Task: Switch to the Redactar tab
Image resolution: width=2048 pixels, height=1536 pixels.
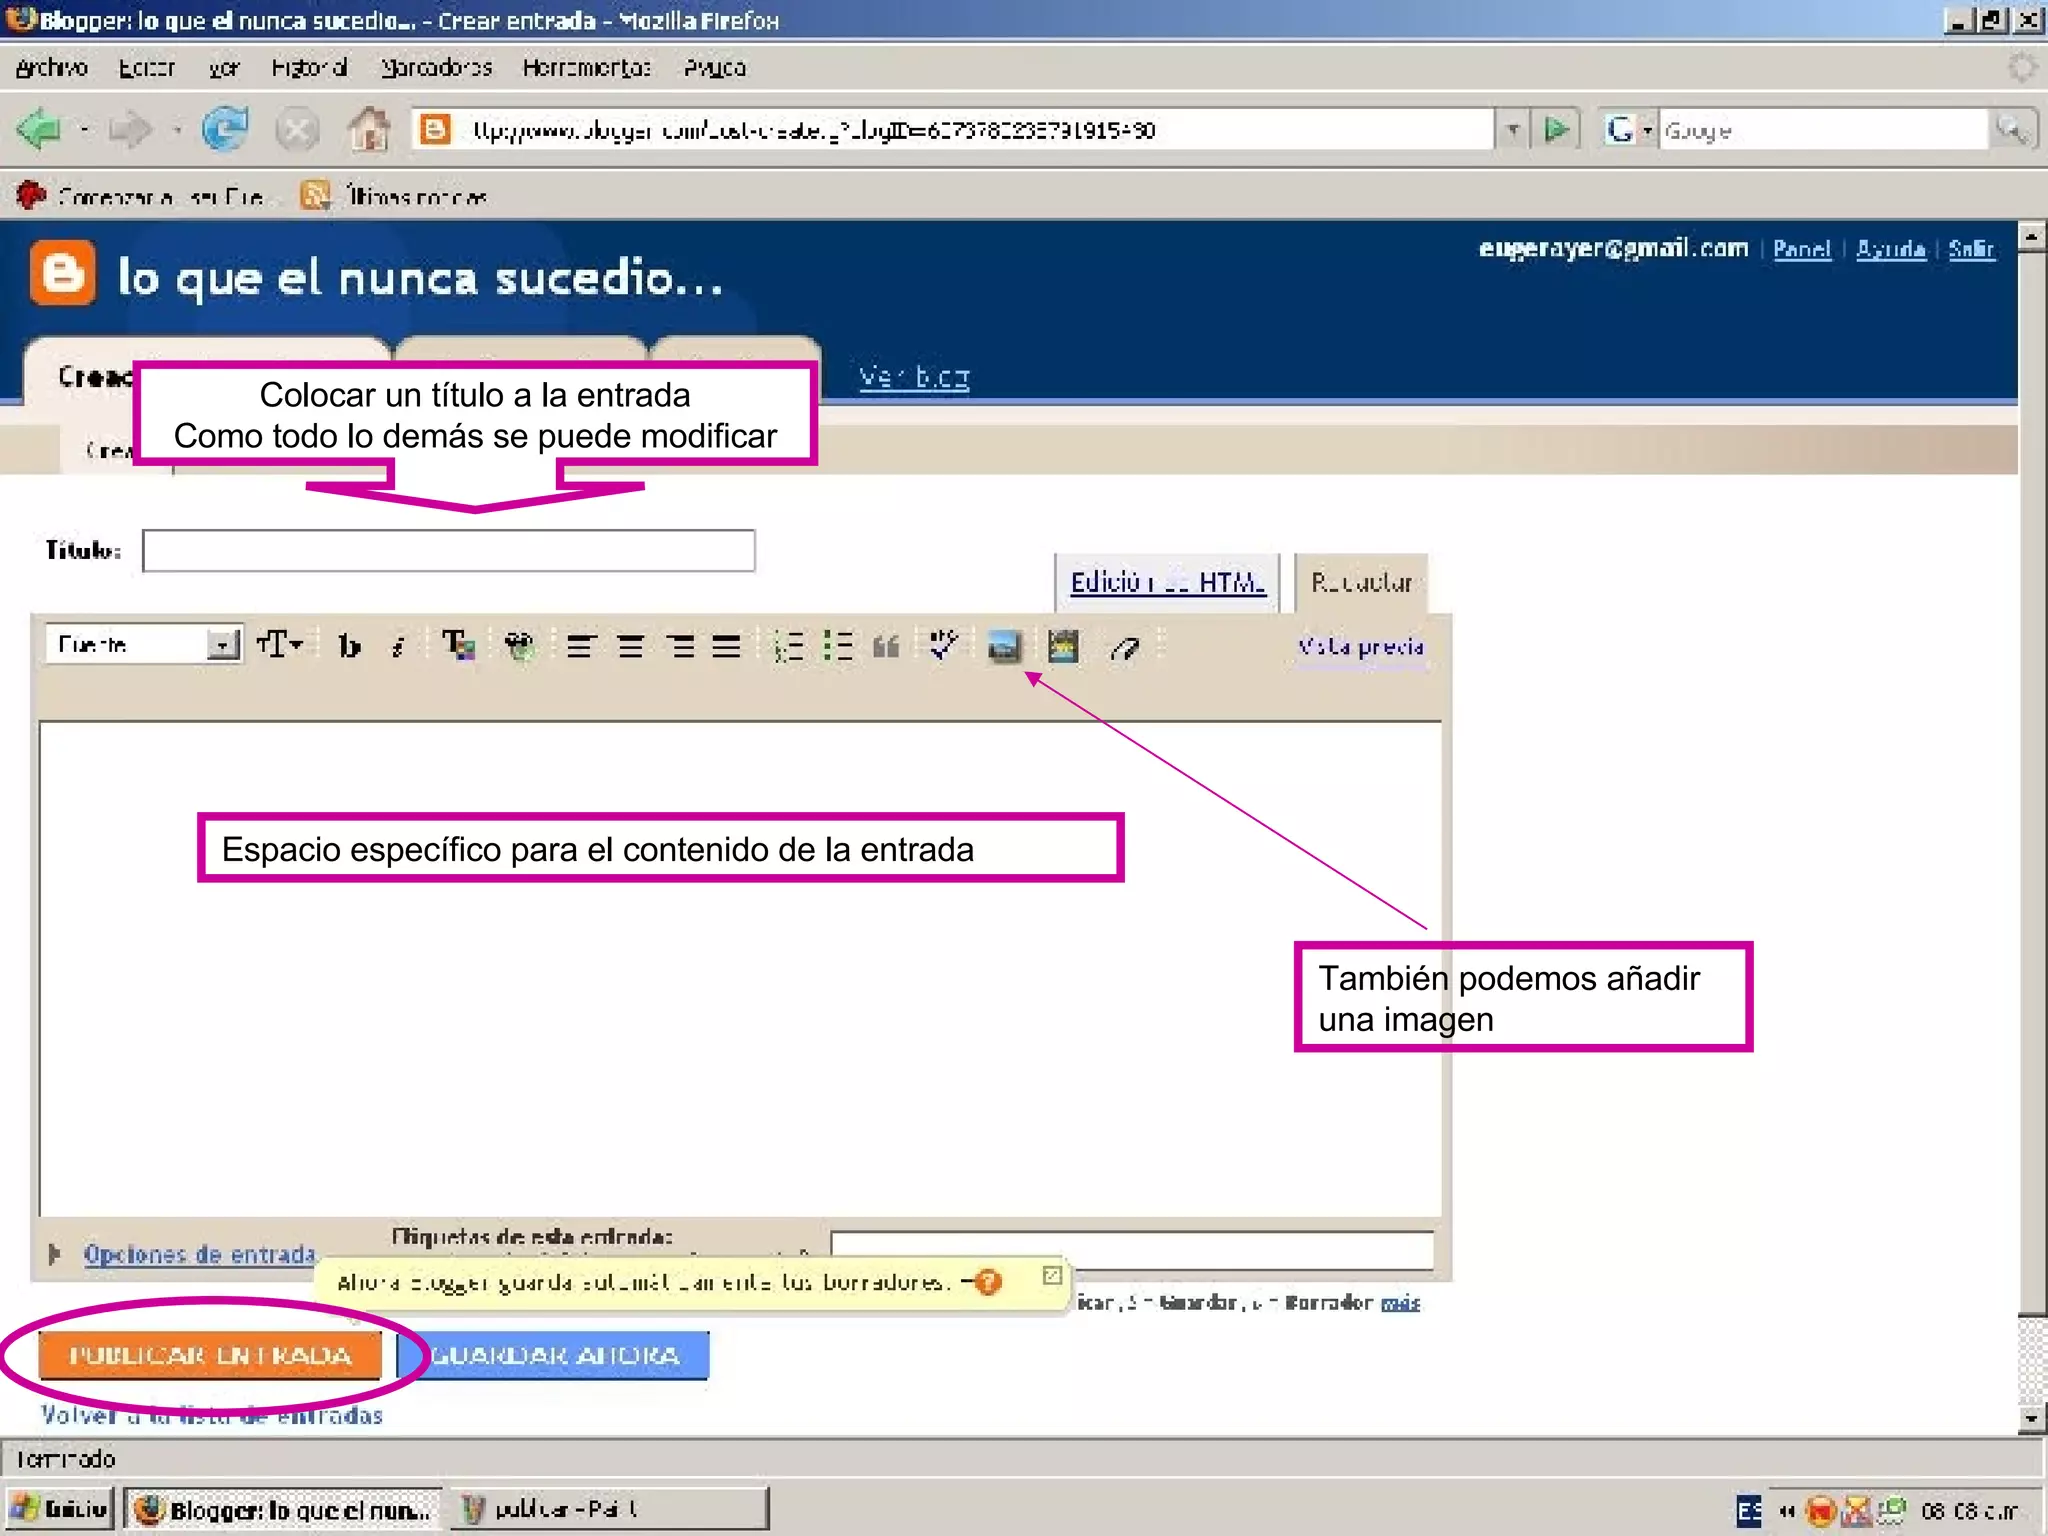Action: (1361, 582)
